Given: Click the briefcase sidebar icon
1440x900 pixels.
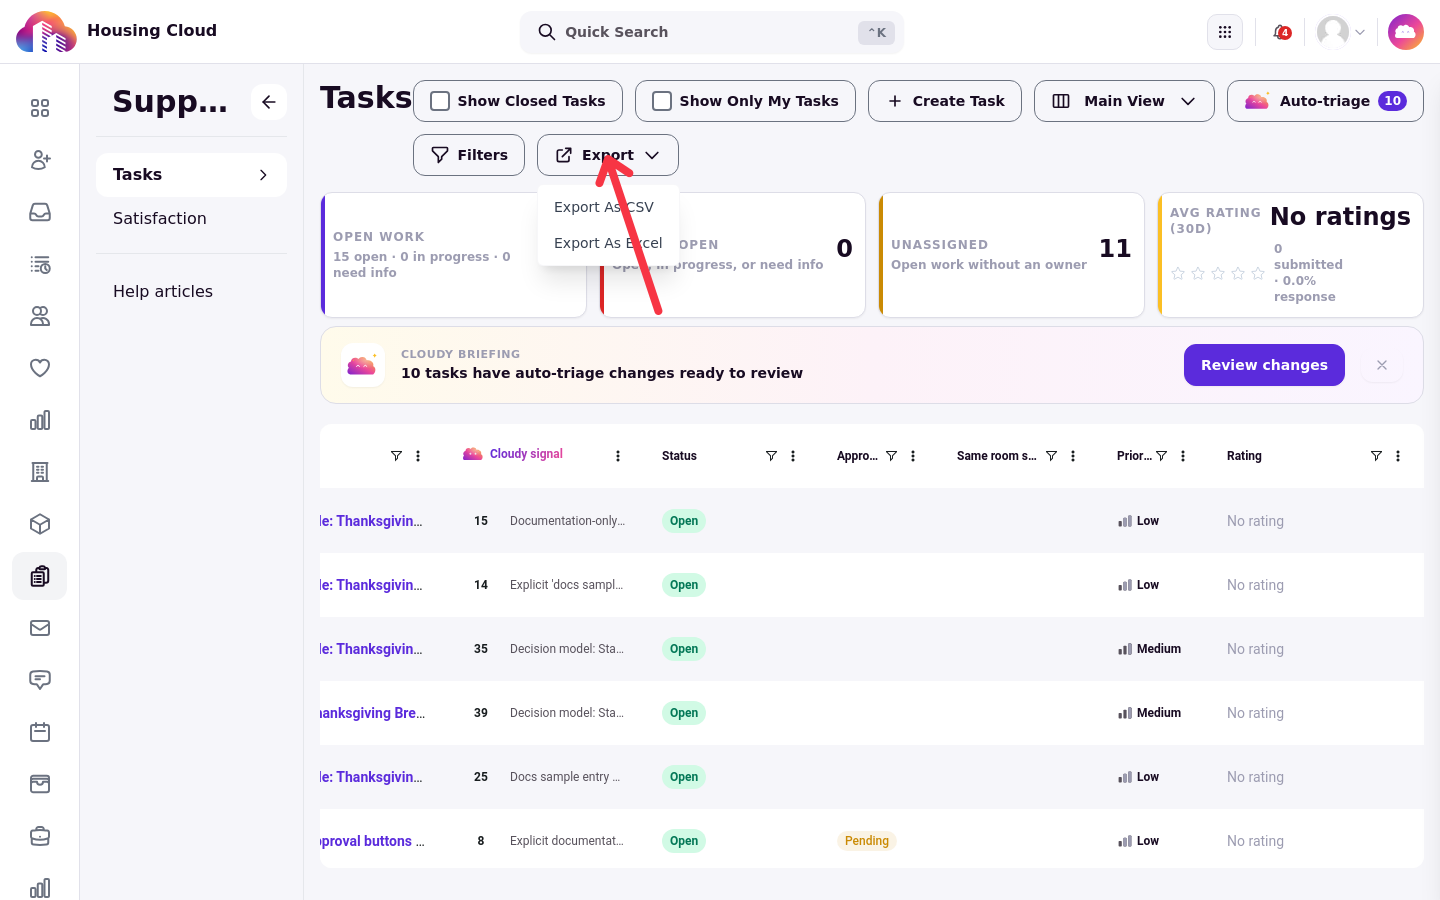Looking at the screenshot, I should (x=40, y=836).
